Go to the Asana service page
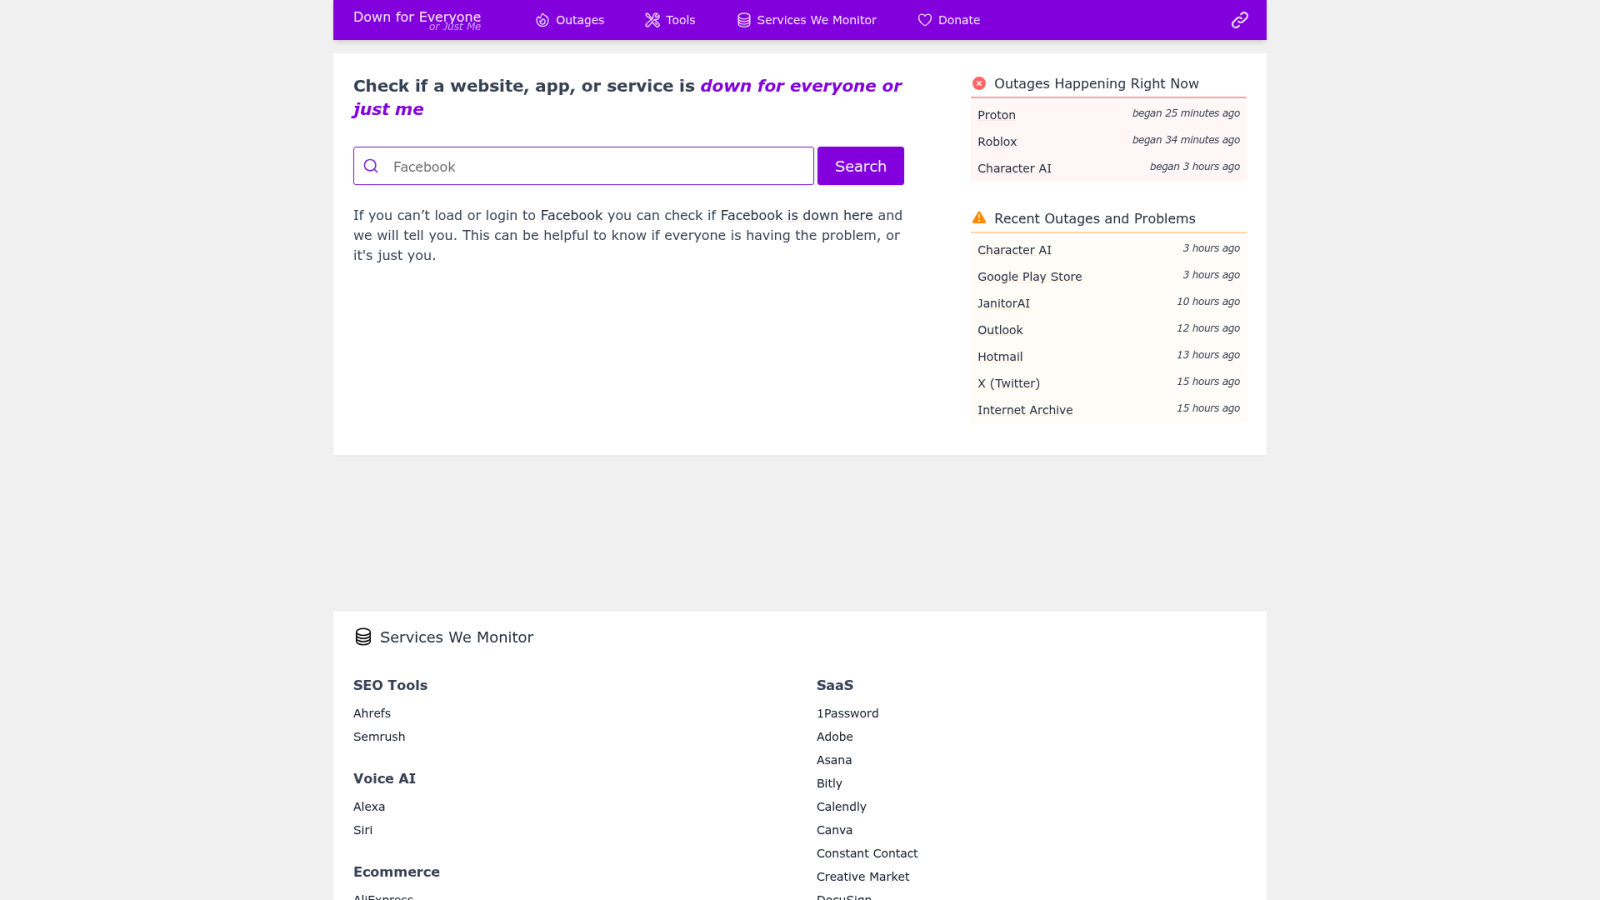1600x900 pixels. (834, 760)
